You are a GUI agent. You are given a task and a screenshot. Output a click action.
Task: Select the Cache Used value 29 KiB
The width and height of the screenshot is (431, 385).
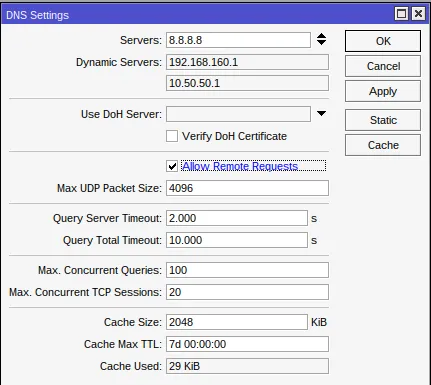(247, 366)
